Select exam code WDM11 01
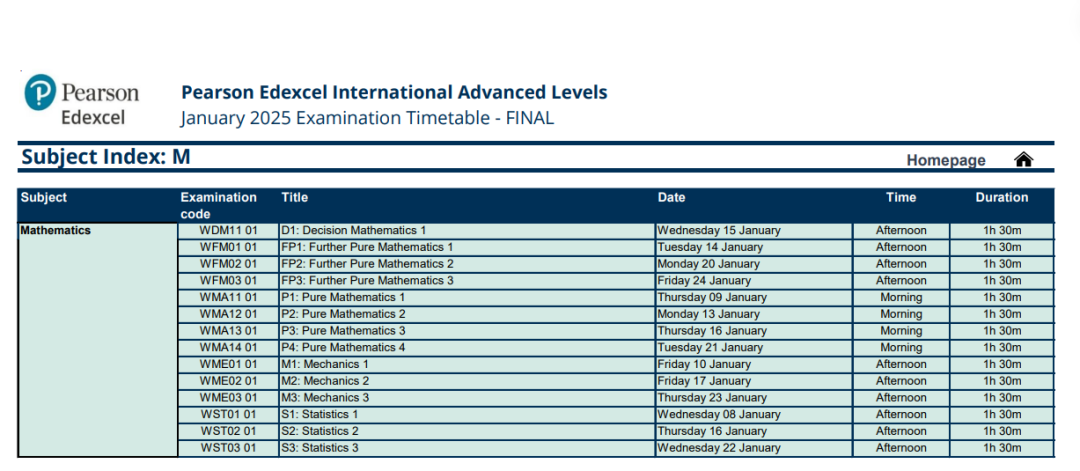The width and height of the screenshot is (1080, 471). (228, 230)
